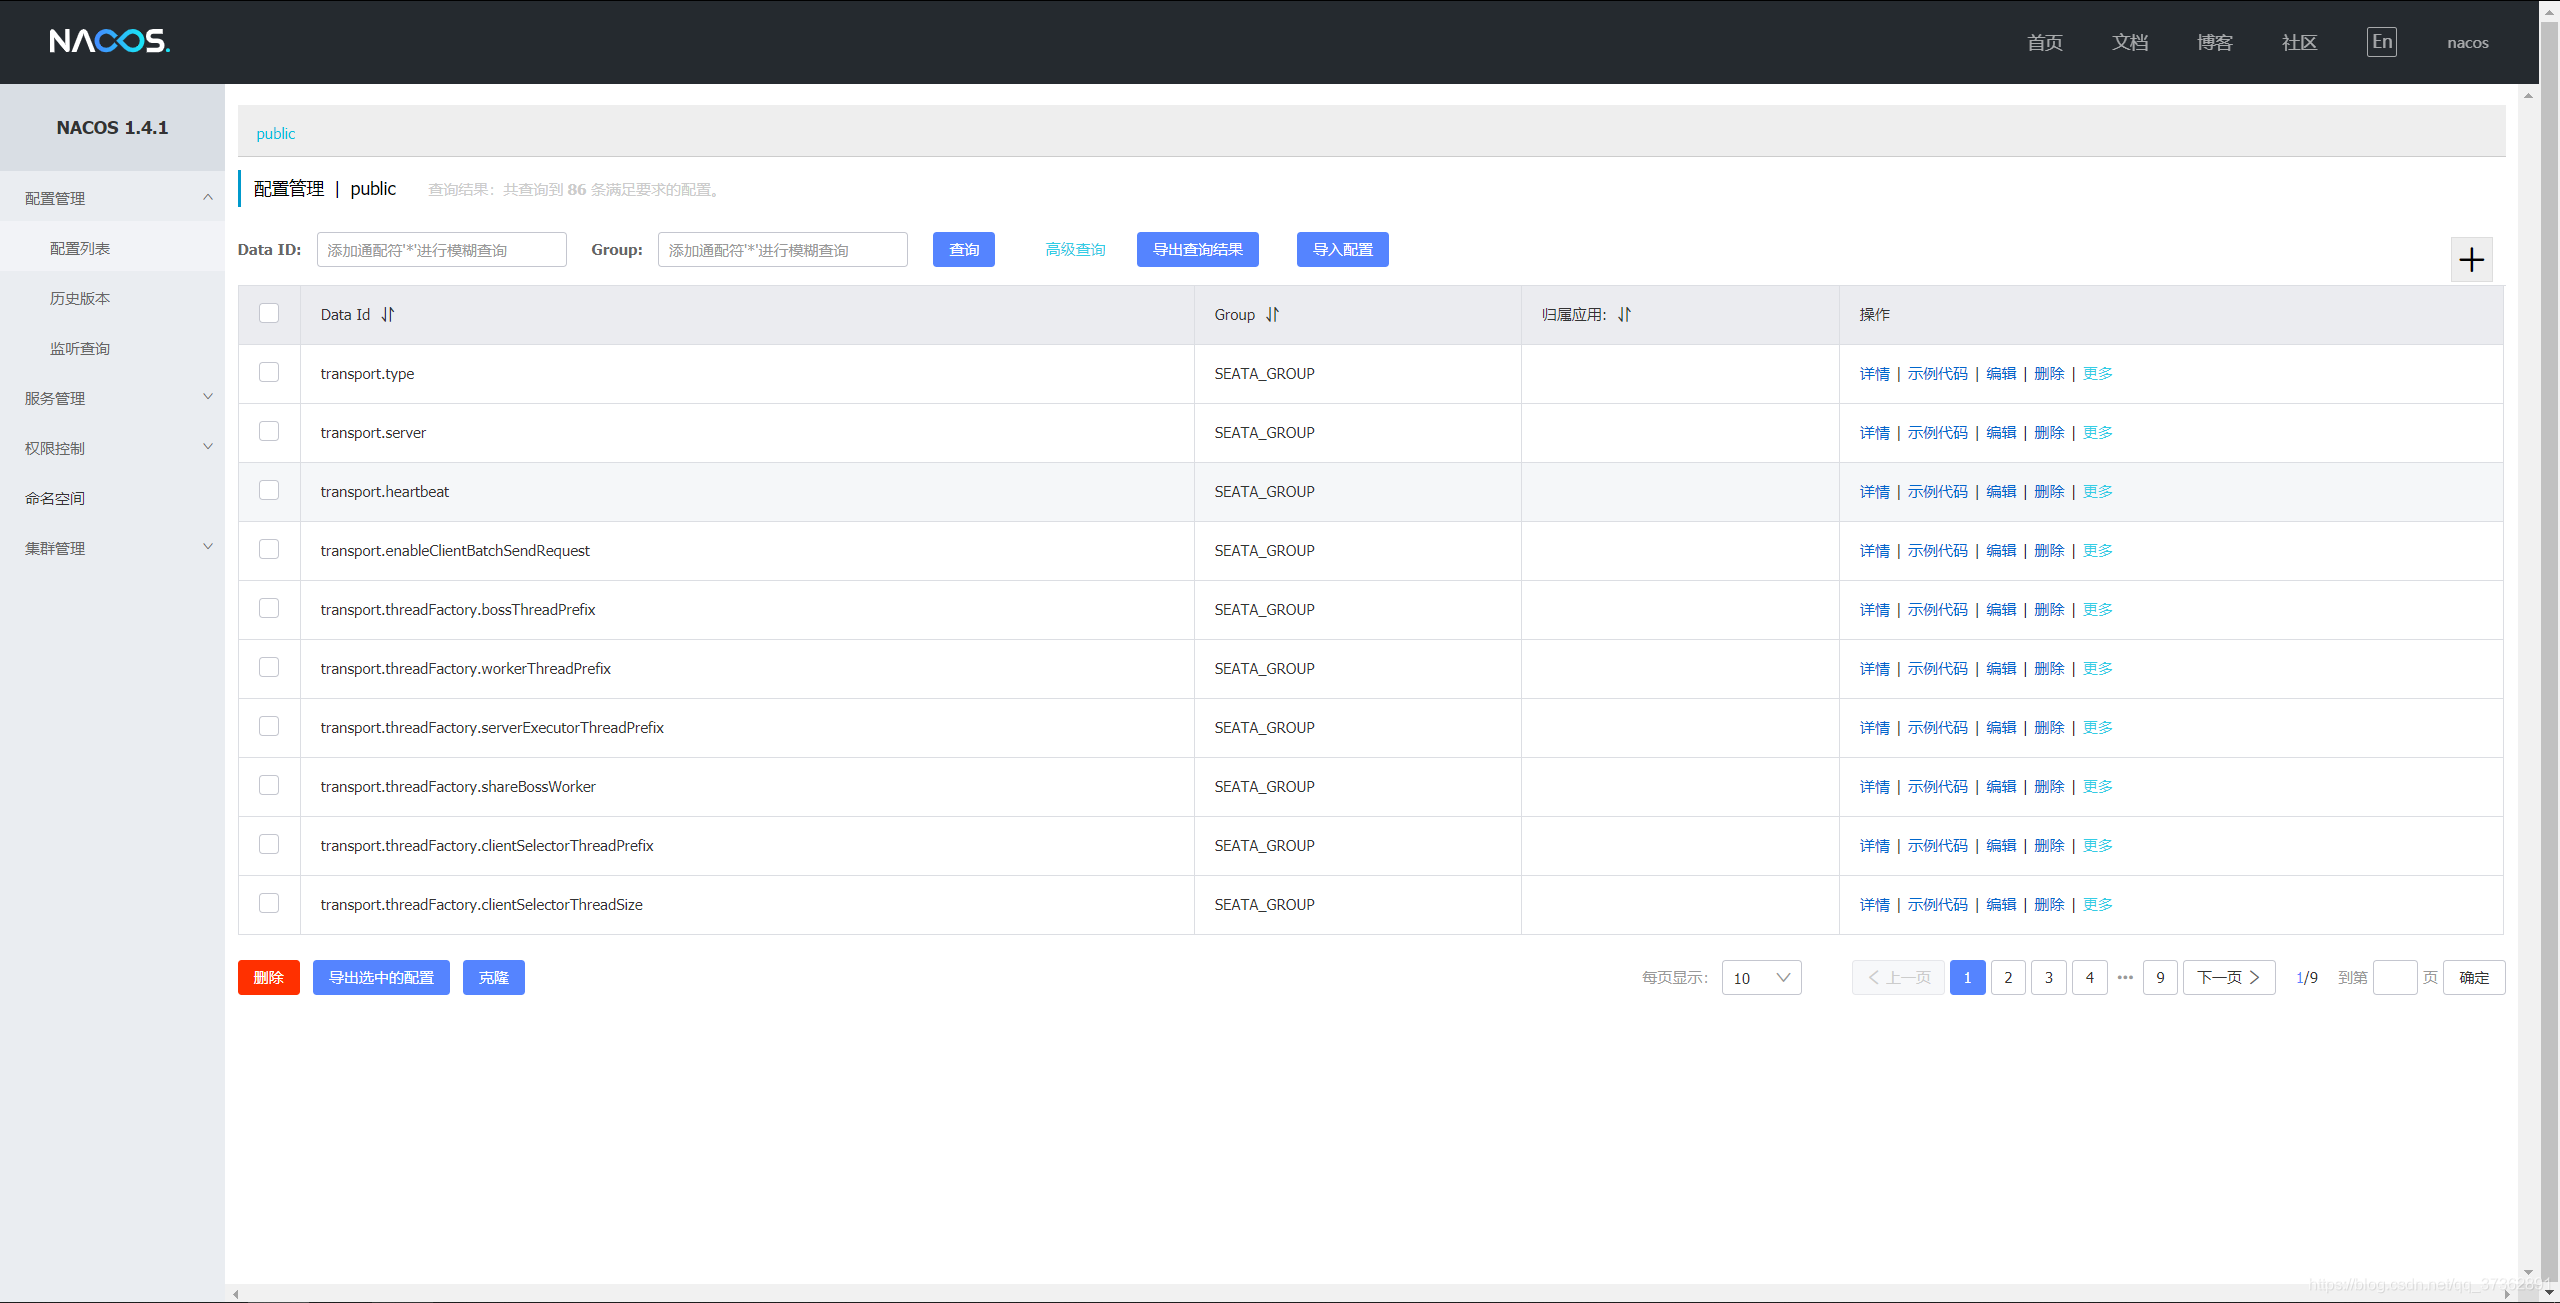
Task: Open 博客 in top navigation
Action: click(x=2215, y=43)
